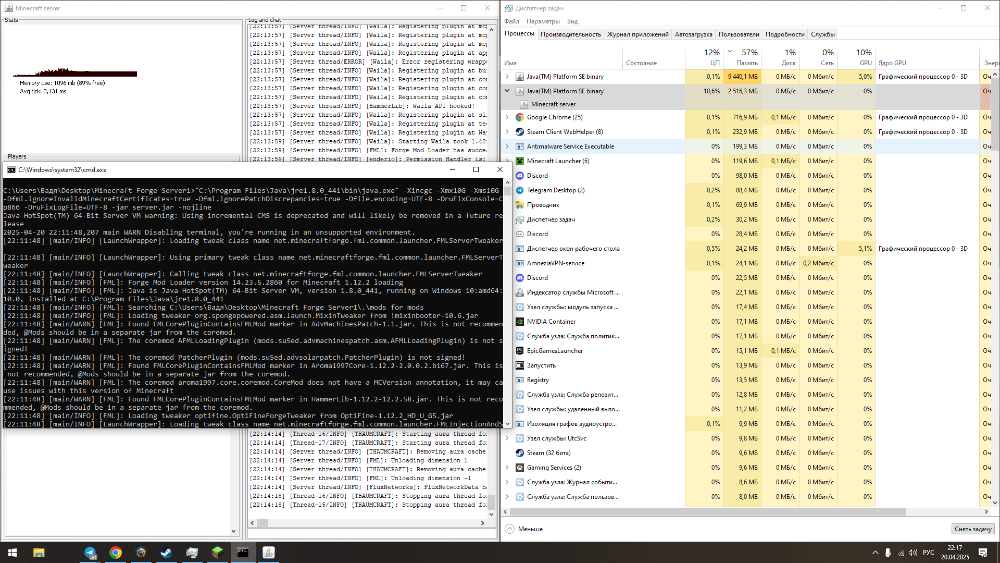Show hidden system tray icons
1000x563 pixels.
click(x=875, y=553)
